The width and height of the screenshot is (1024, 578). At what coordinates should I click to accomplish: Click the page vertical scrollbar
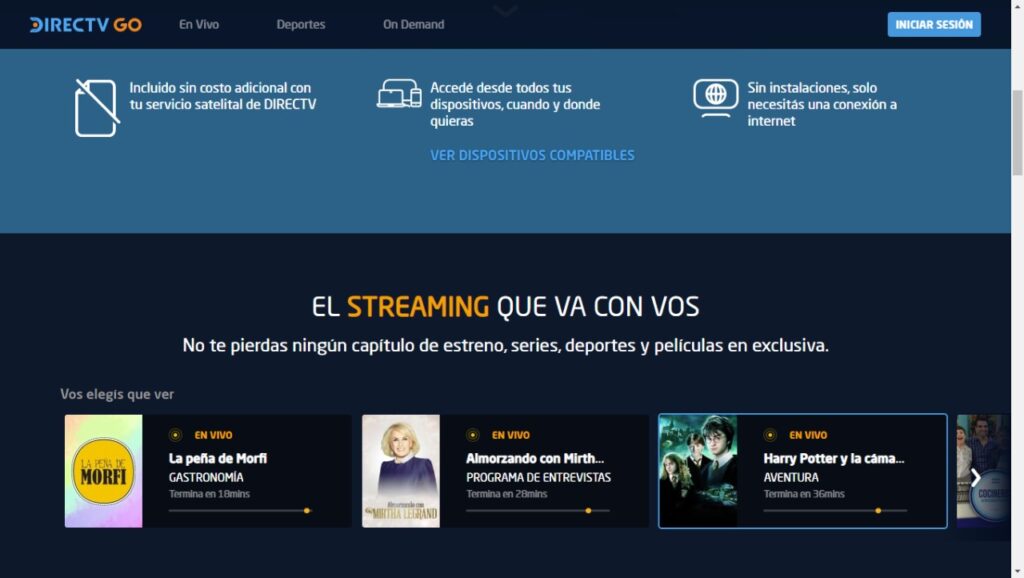[x=1017, y=130]
